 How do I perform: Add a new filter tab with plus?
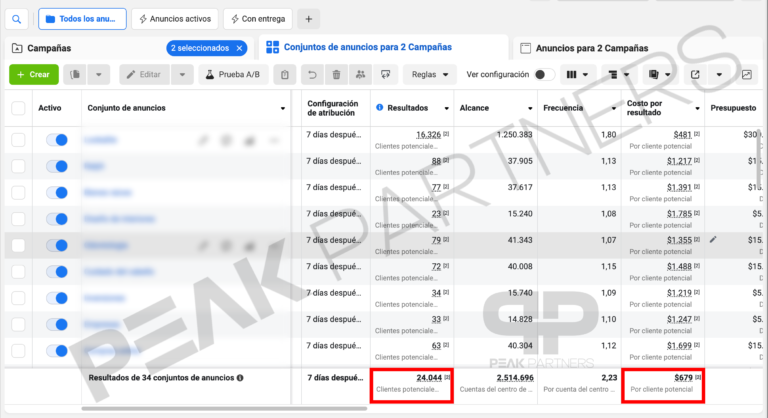309,19
